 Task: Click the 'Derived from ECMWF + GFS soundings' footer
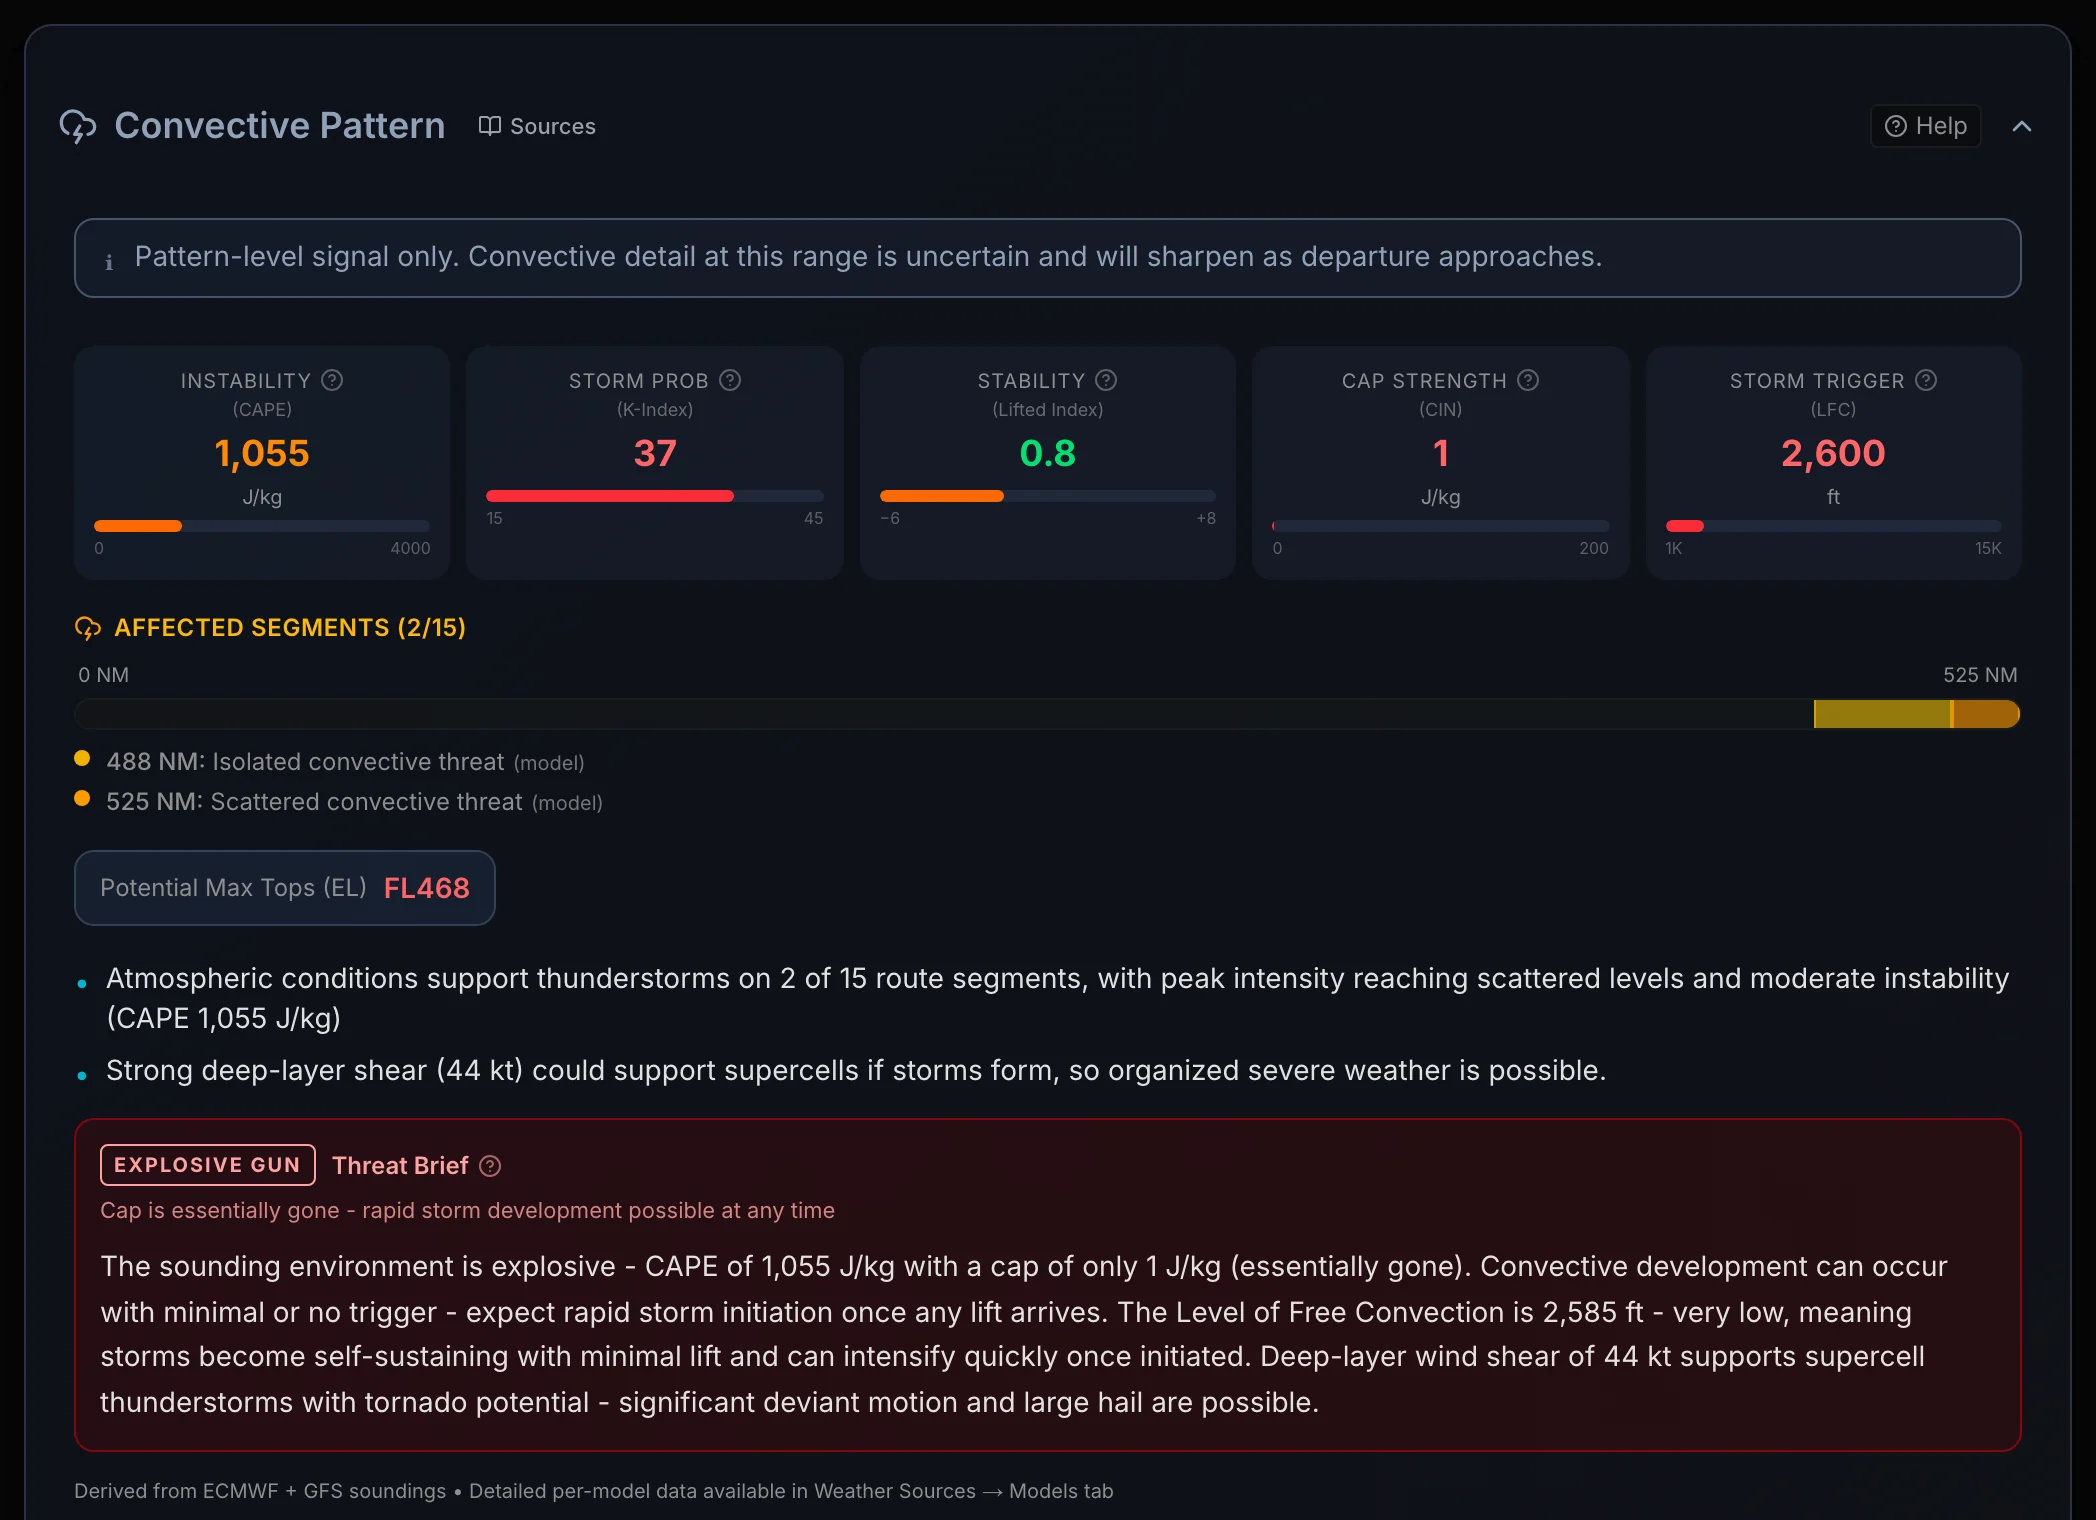pos(593,1491)
